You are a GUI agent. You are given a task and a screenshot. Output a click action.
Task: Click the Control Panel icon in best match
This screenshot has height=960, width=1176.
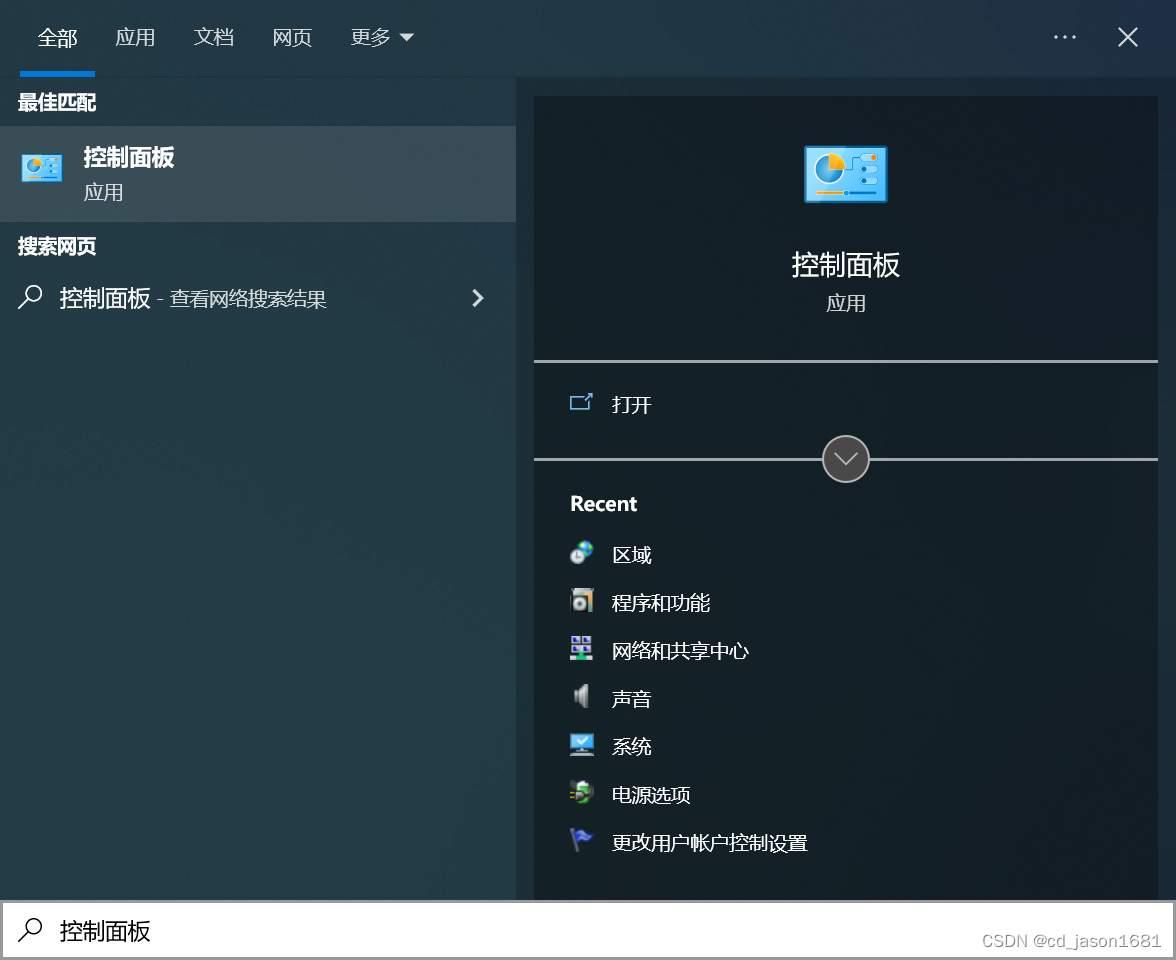[x=42, y=168]
